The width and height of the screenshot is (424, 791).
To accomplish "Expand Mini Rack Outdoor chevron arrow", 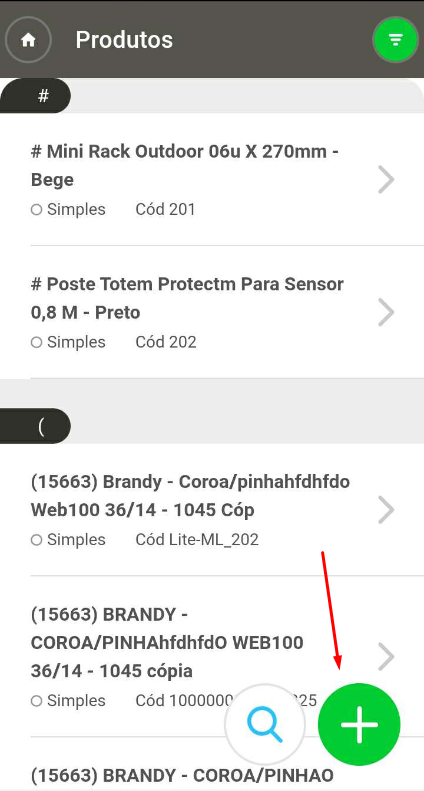I will pyautogui.click(x=386, y=180).
